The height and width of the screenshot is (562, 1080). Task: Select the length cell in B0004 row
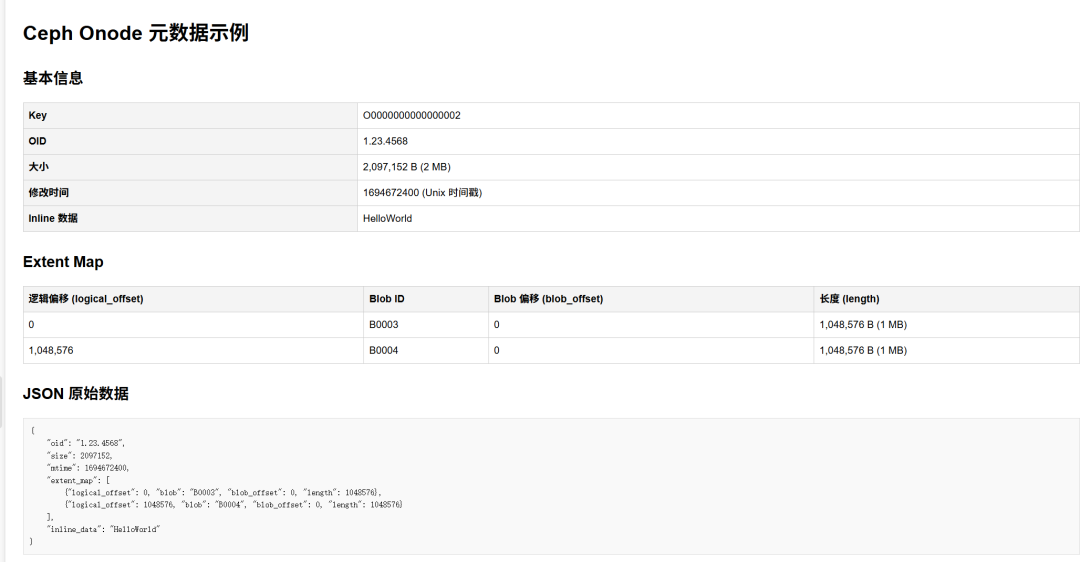point(946,351)
